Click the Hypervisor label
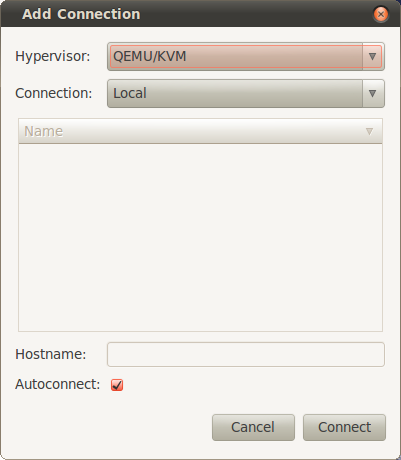The image size is (401, 460). pos(53,56)
